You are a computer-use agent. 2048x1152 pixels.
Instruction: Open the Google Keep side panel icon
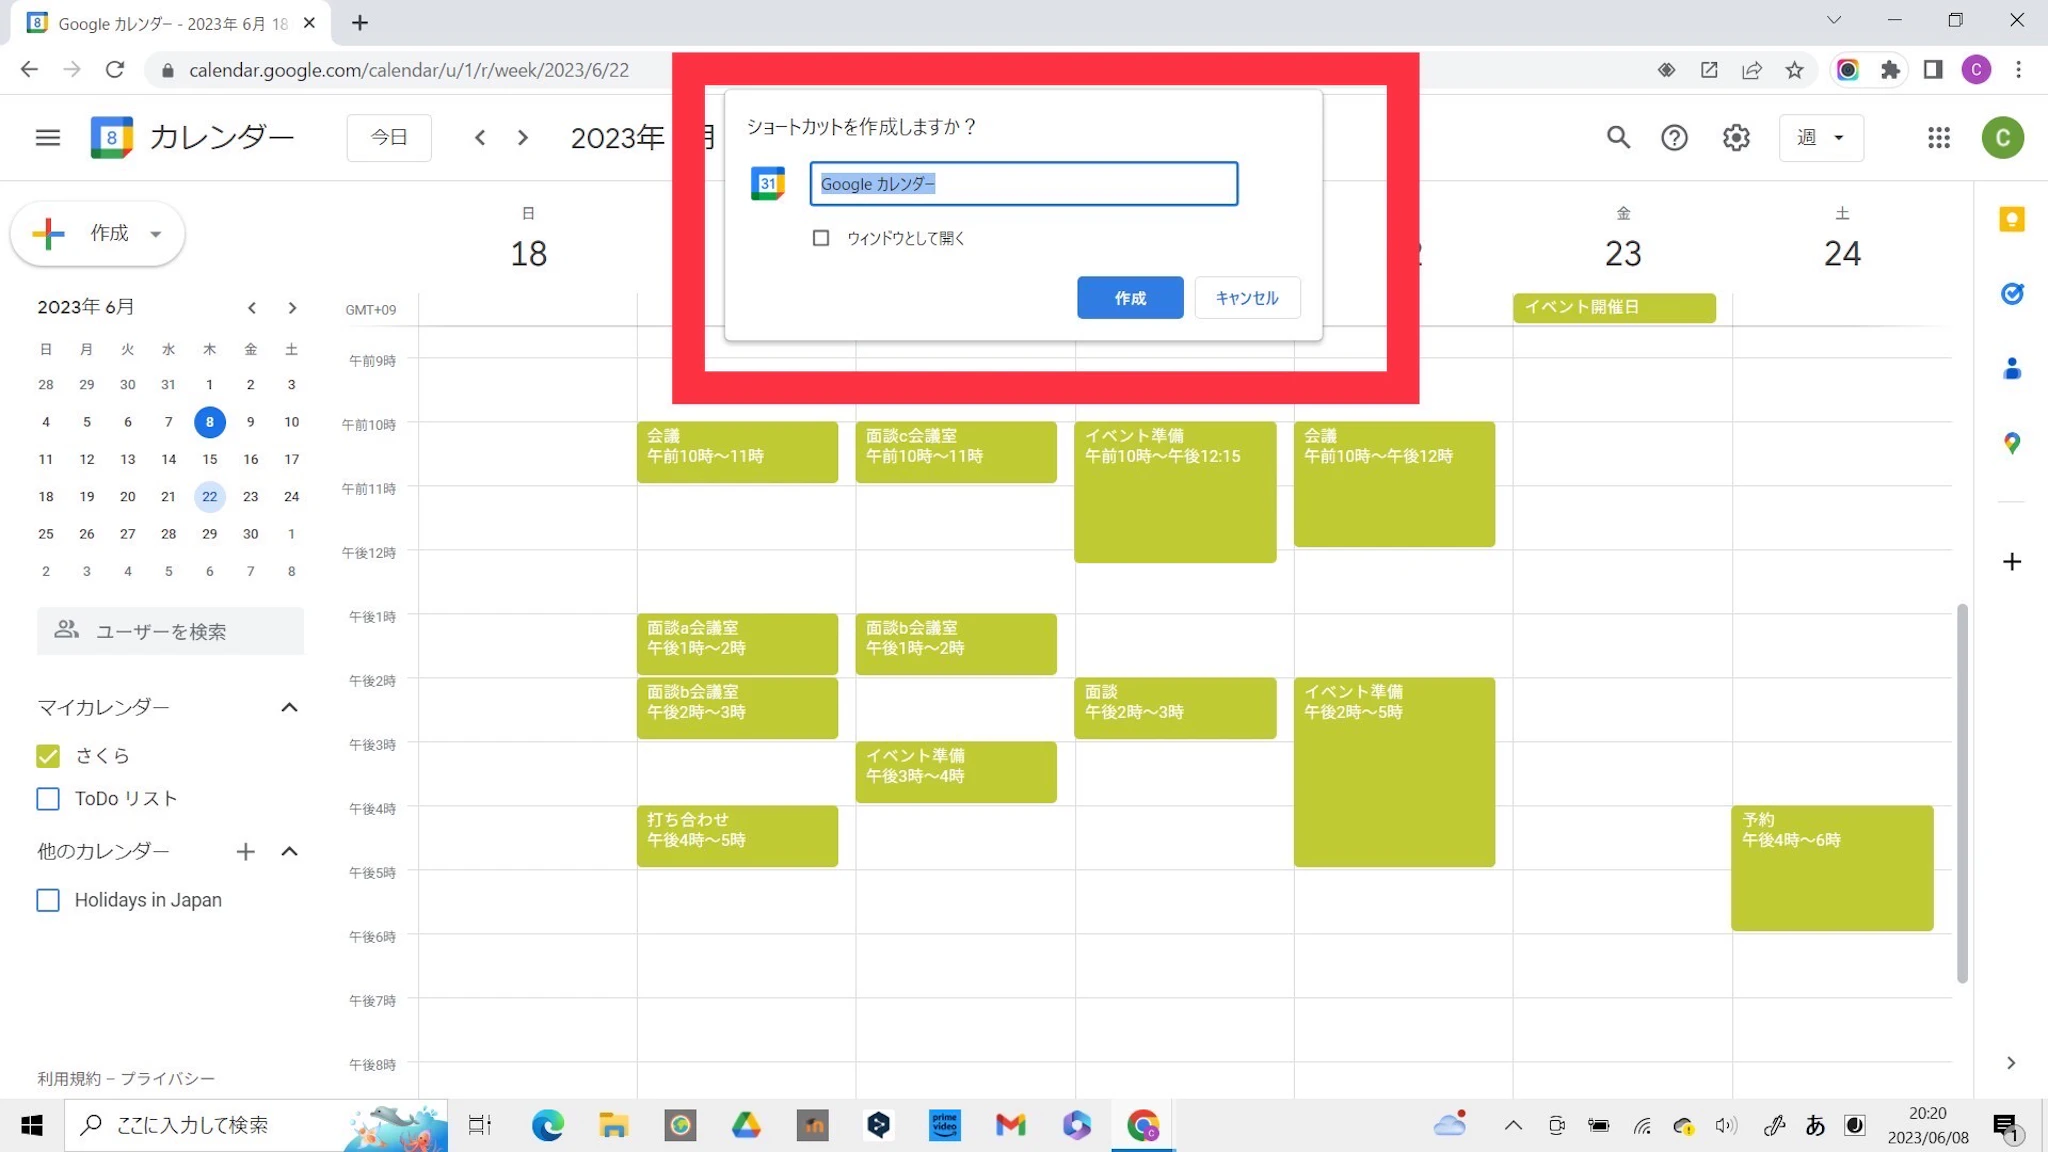[x=2011, y=219]
